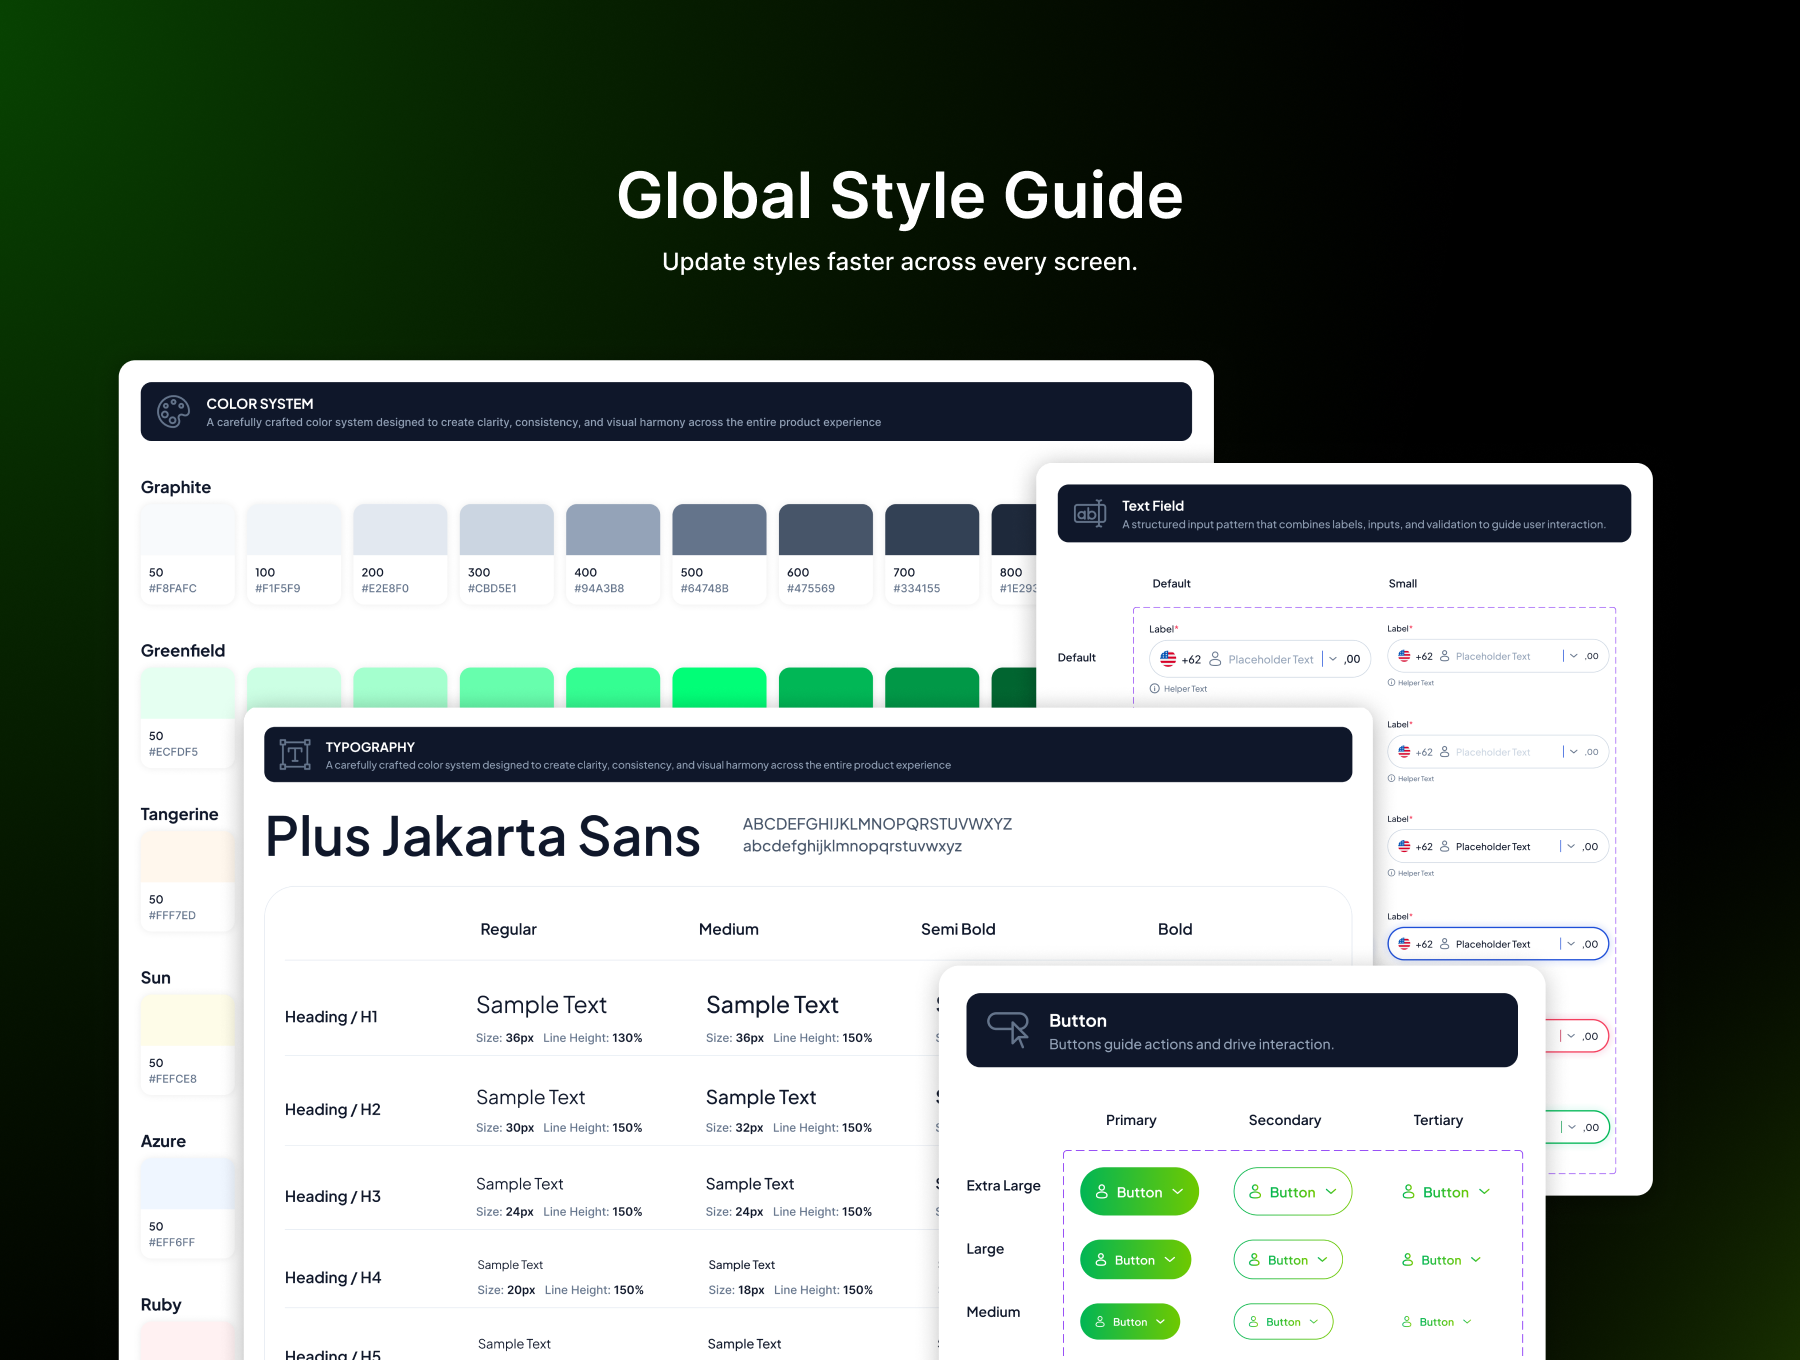This screenshot has height=1360, width=1800.
Task: Select the Sun 50 swatch #FEFCE8
Action: (x=188, y=1045)
